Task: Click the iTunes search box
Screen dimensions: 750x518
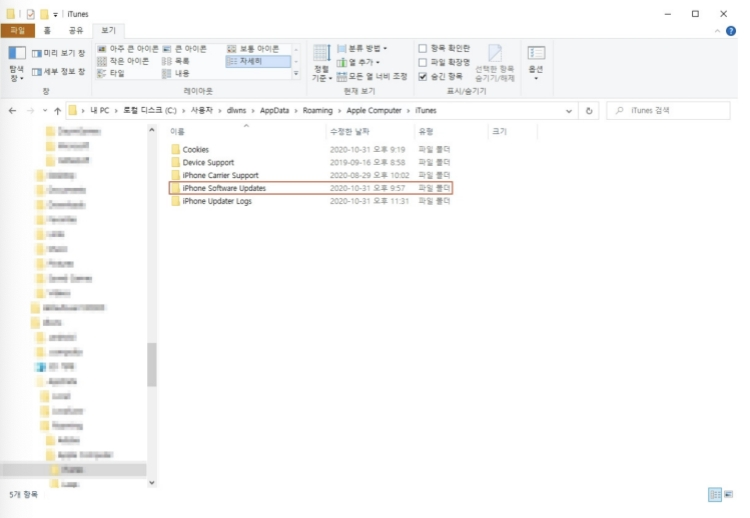Action: (668, 110)
